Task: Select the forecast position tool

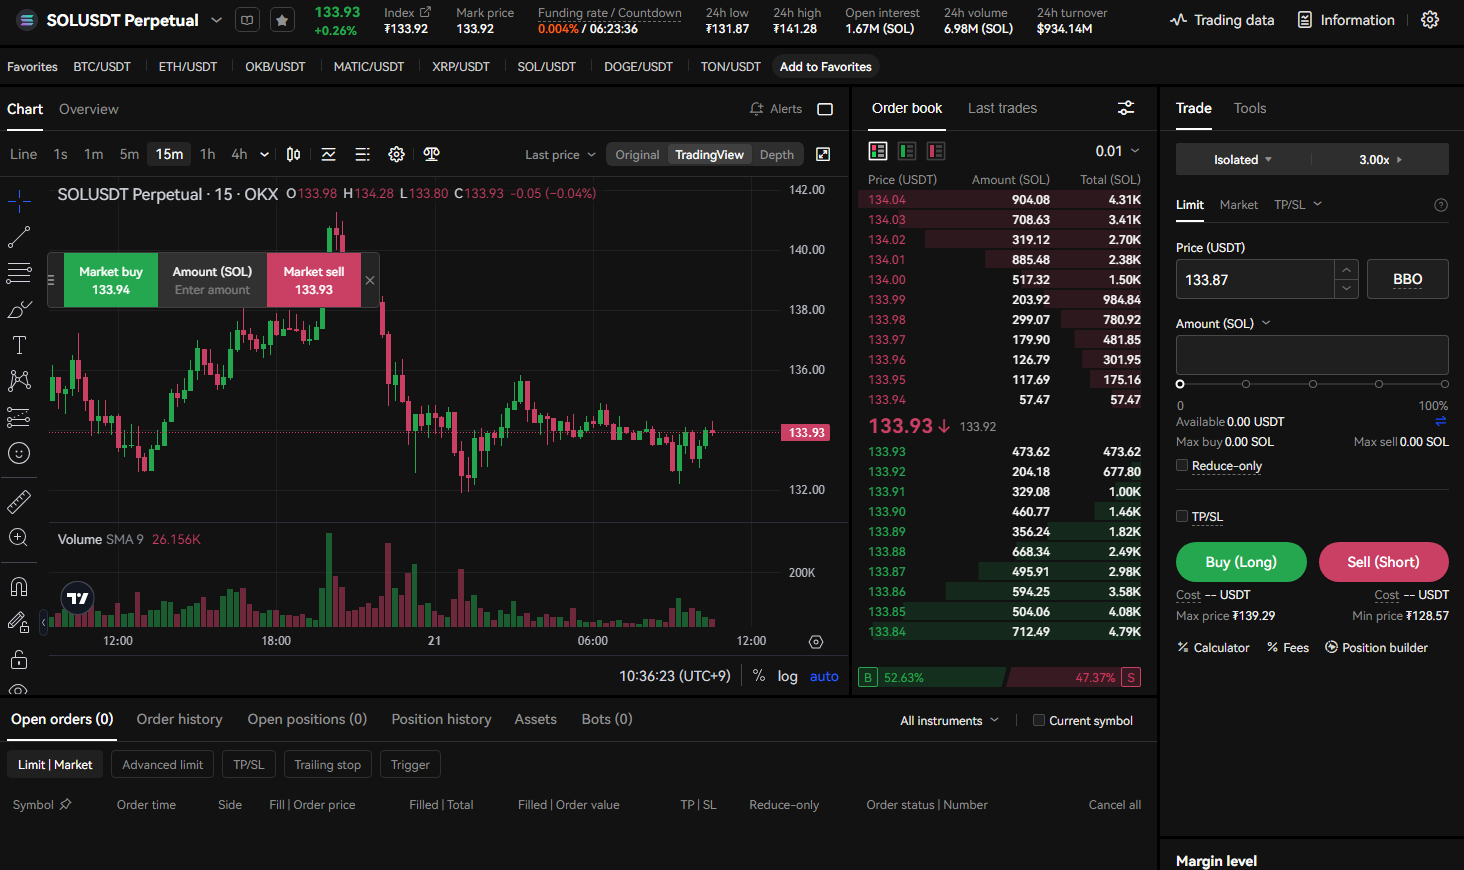Action: (x=19, y=417)
